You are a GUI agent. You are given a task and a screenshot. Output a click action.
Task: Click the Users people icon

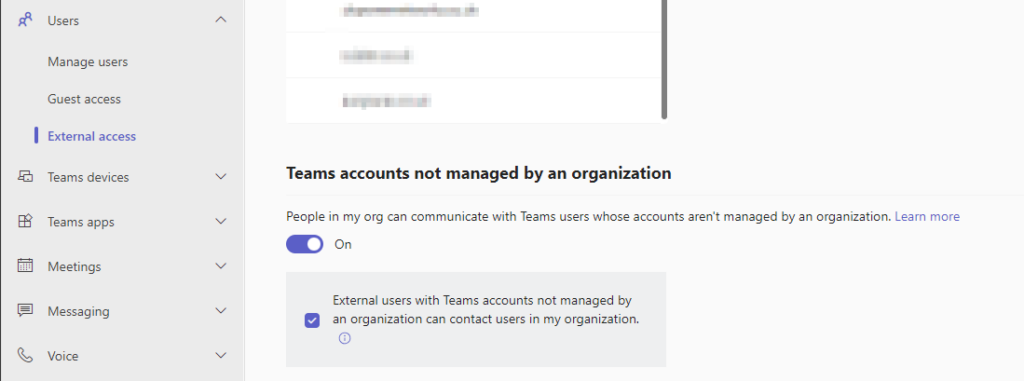25,20
